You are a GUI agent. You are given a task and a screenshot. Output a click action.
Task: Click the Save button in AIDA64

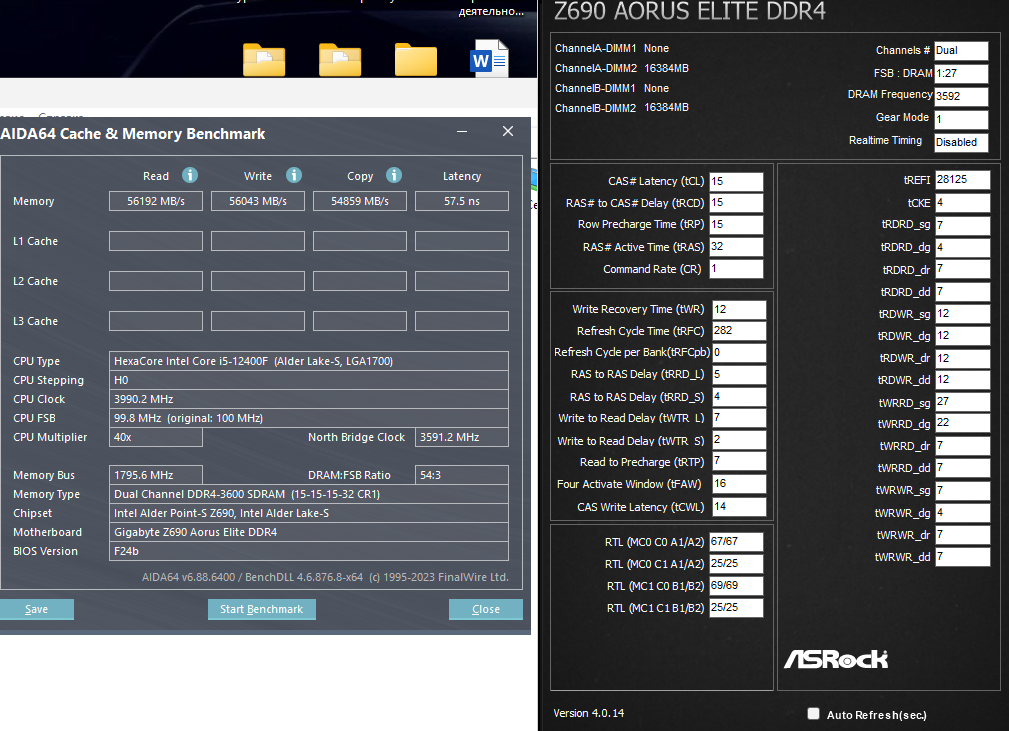(37, 609)
